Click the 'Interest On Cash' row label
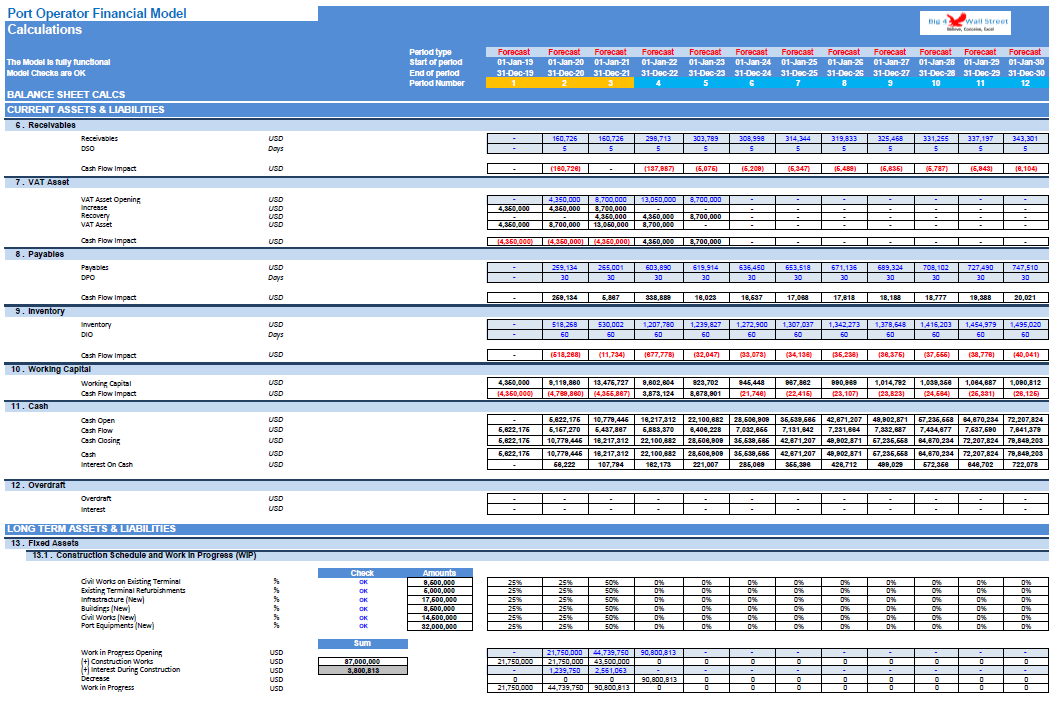1058x704 pixels. (x=107, y=464)
